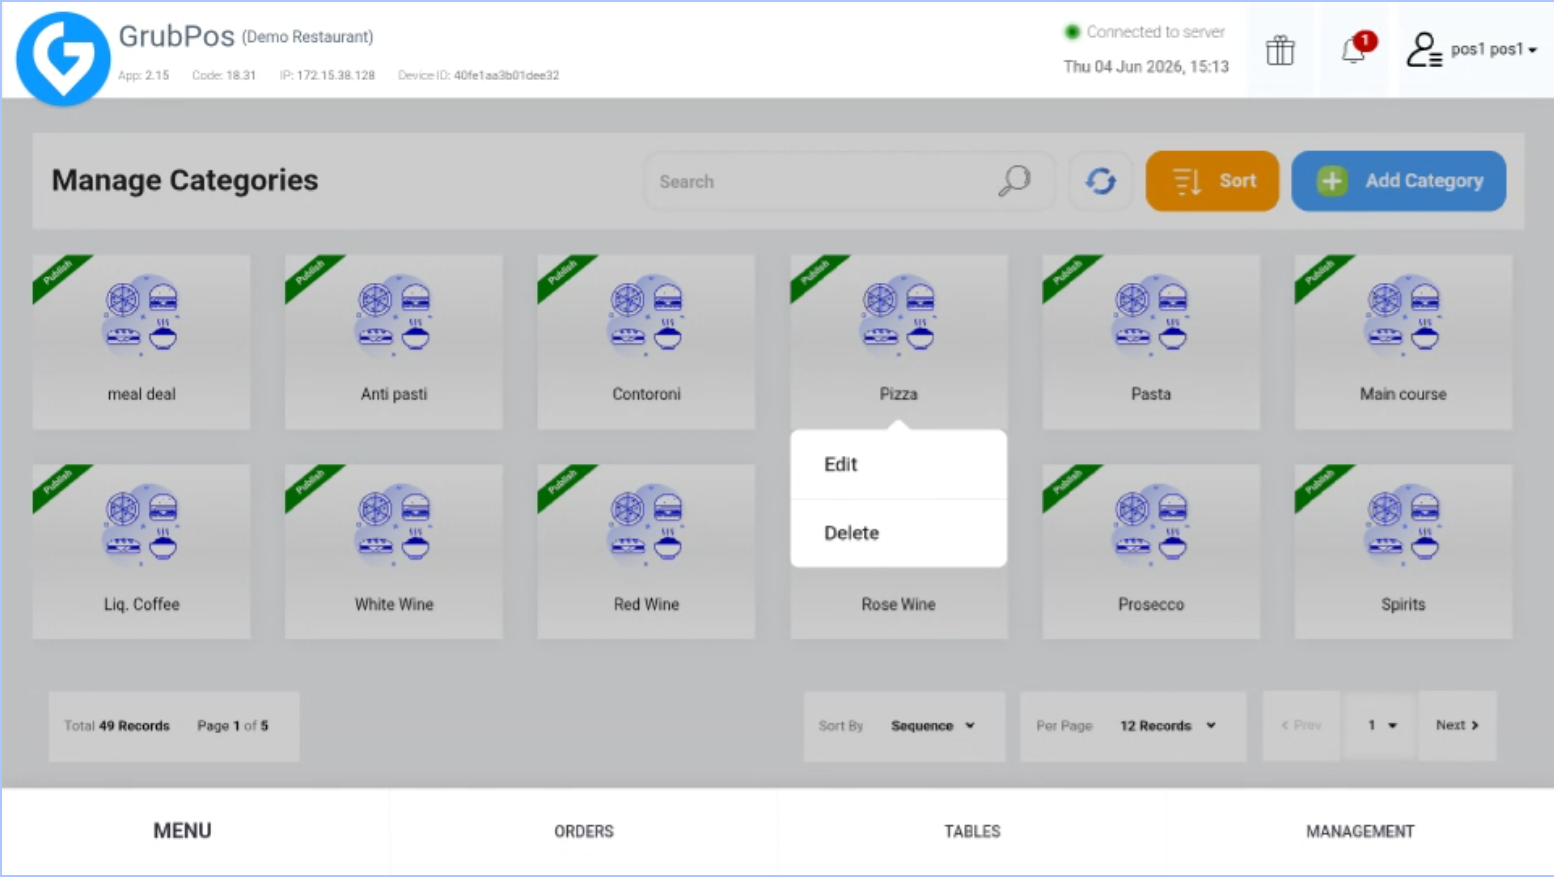Refresh the categories list
This screenshot has width=1554, height=877.
coord(1100,181)
